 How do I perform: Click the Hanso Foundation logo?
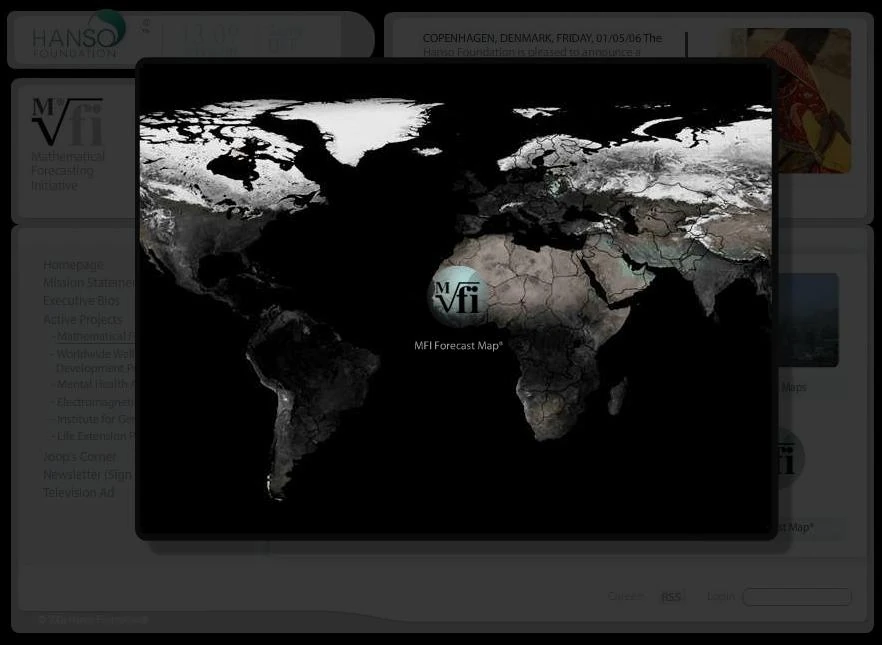pyautogui.click(x=79, y=34)
